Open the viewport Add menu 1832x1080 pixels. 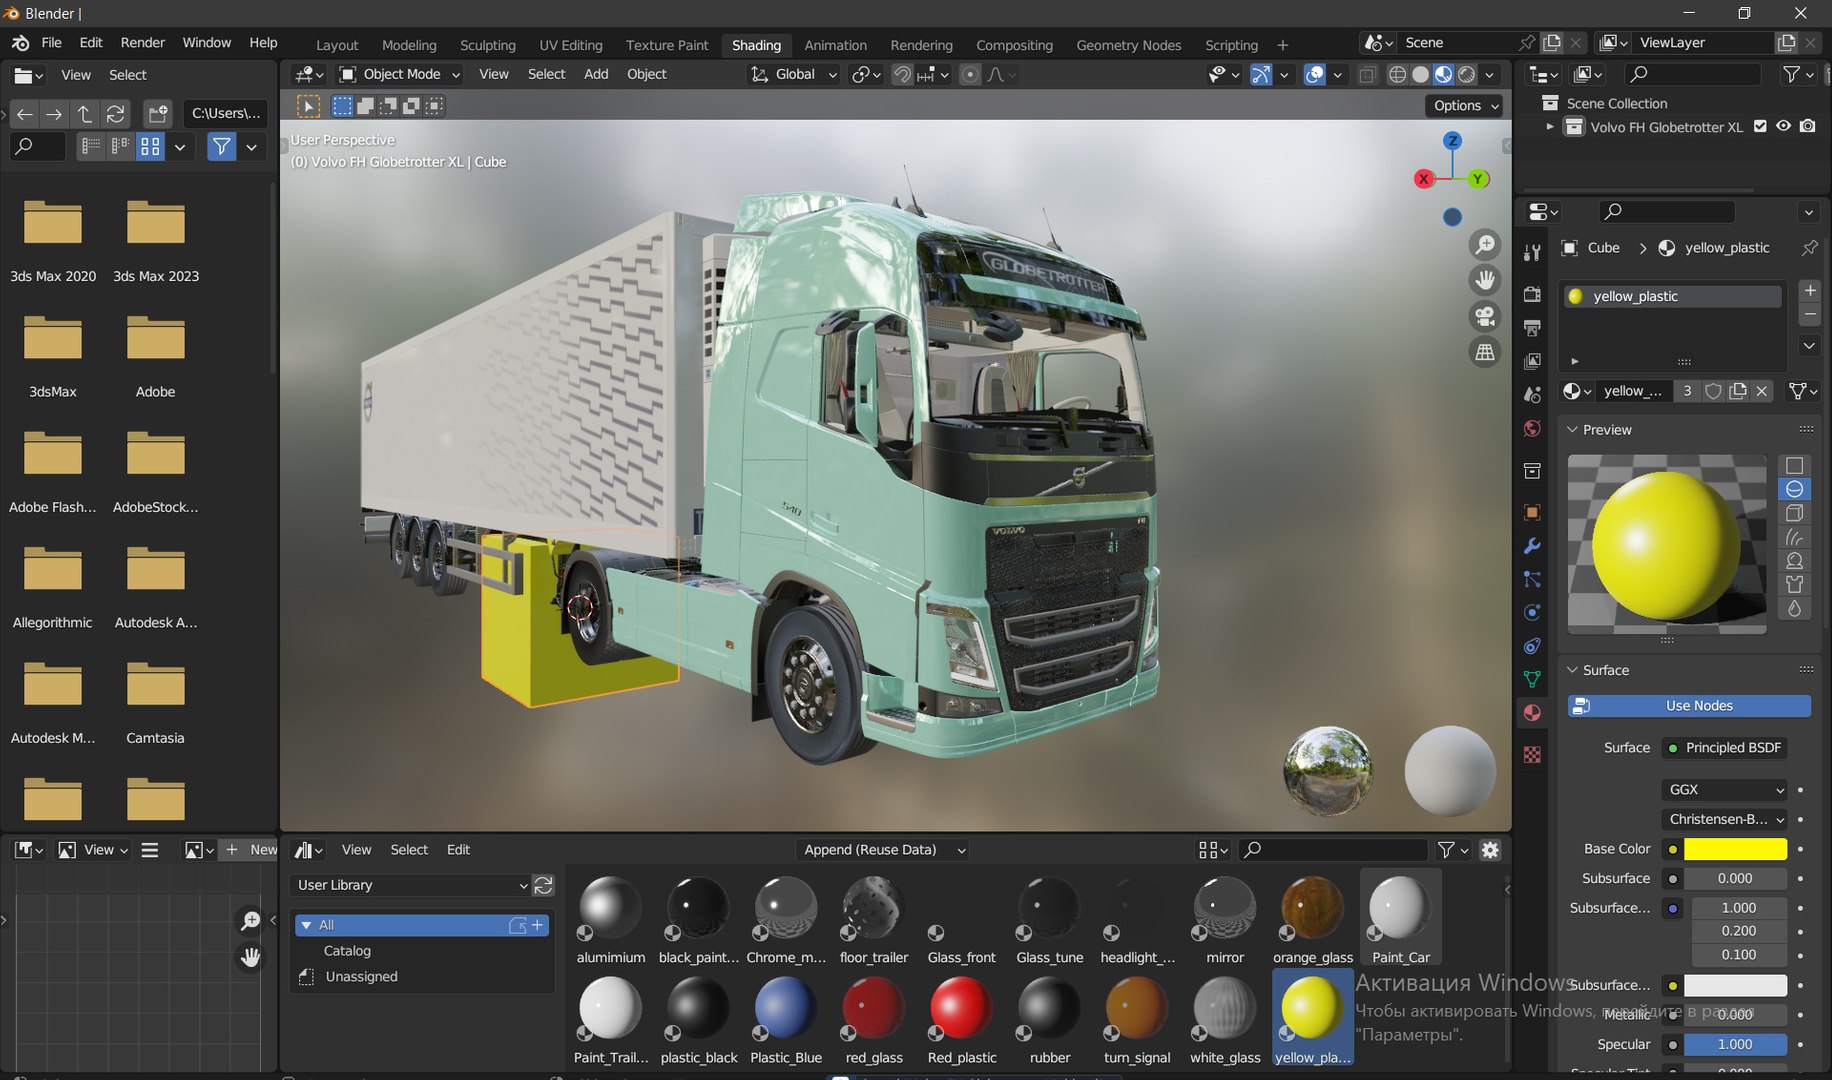point(596,74)
